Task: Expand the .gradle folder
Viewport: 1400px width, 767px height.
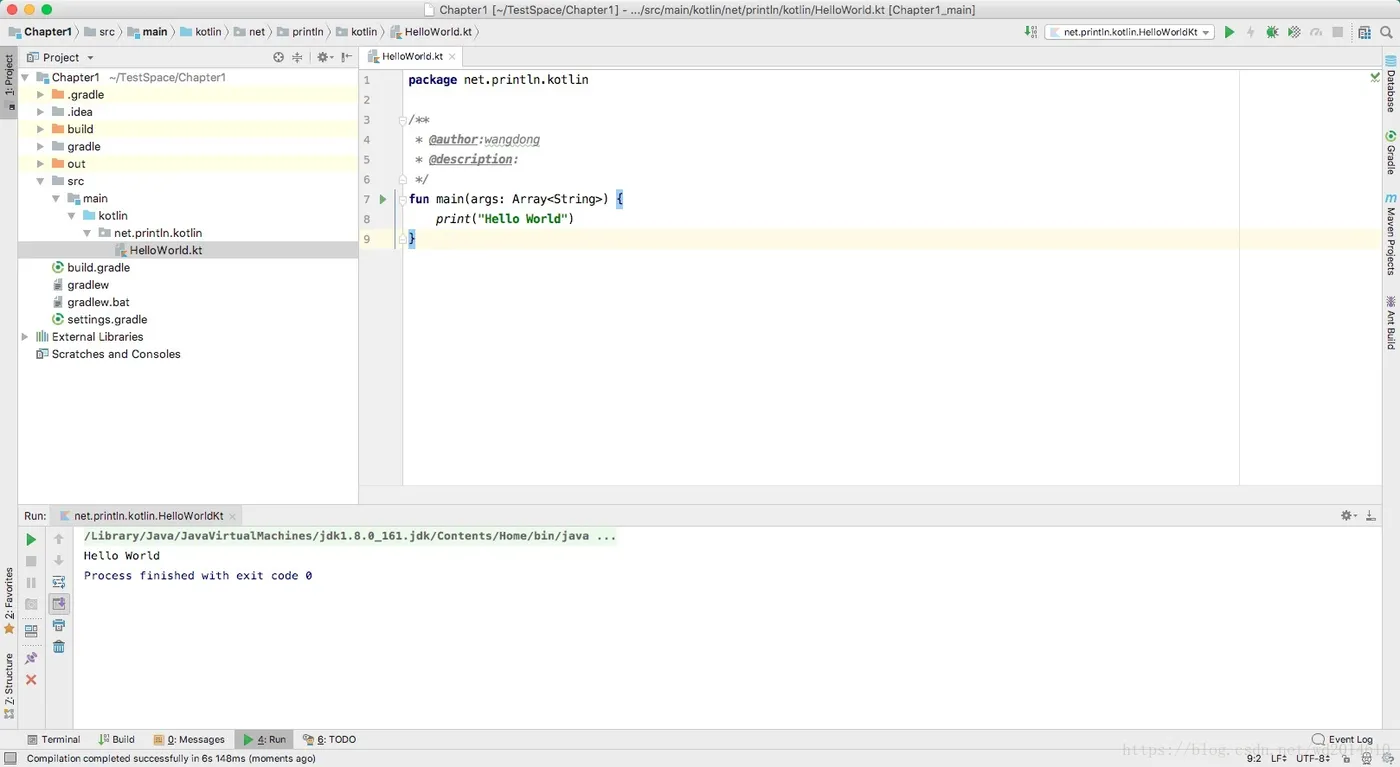Action: pos(40,95)
